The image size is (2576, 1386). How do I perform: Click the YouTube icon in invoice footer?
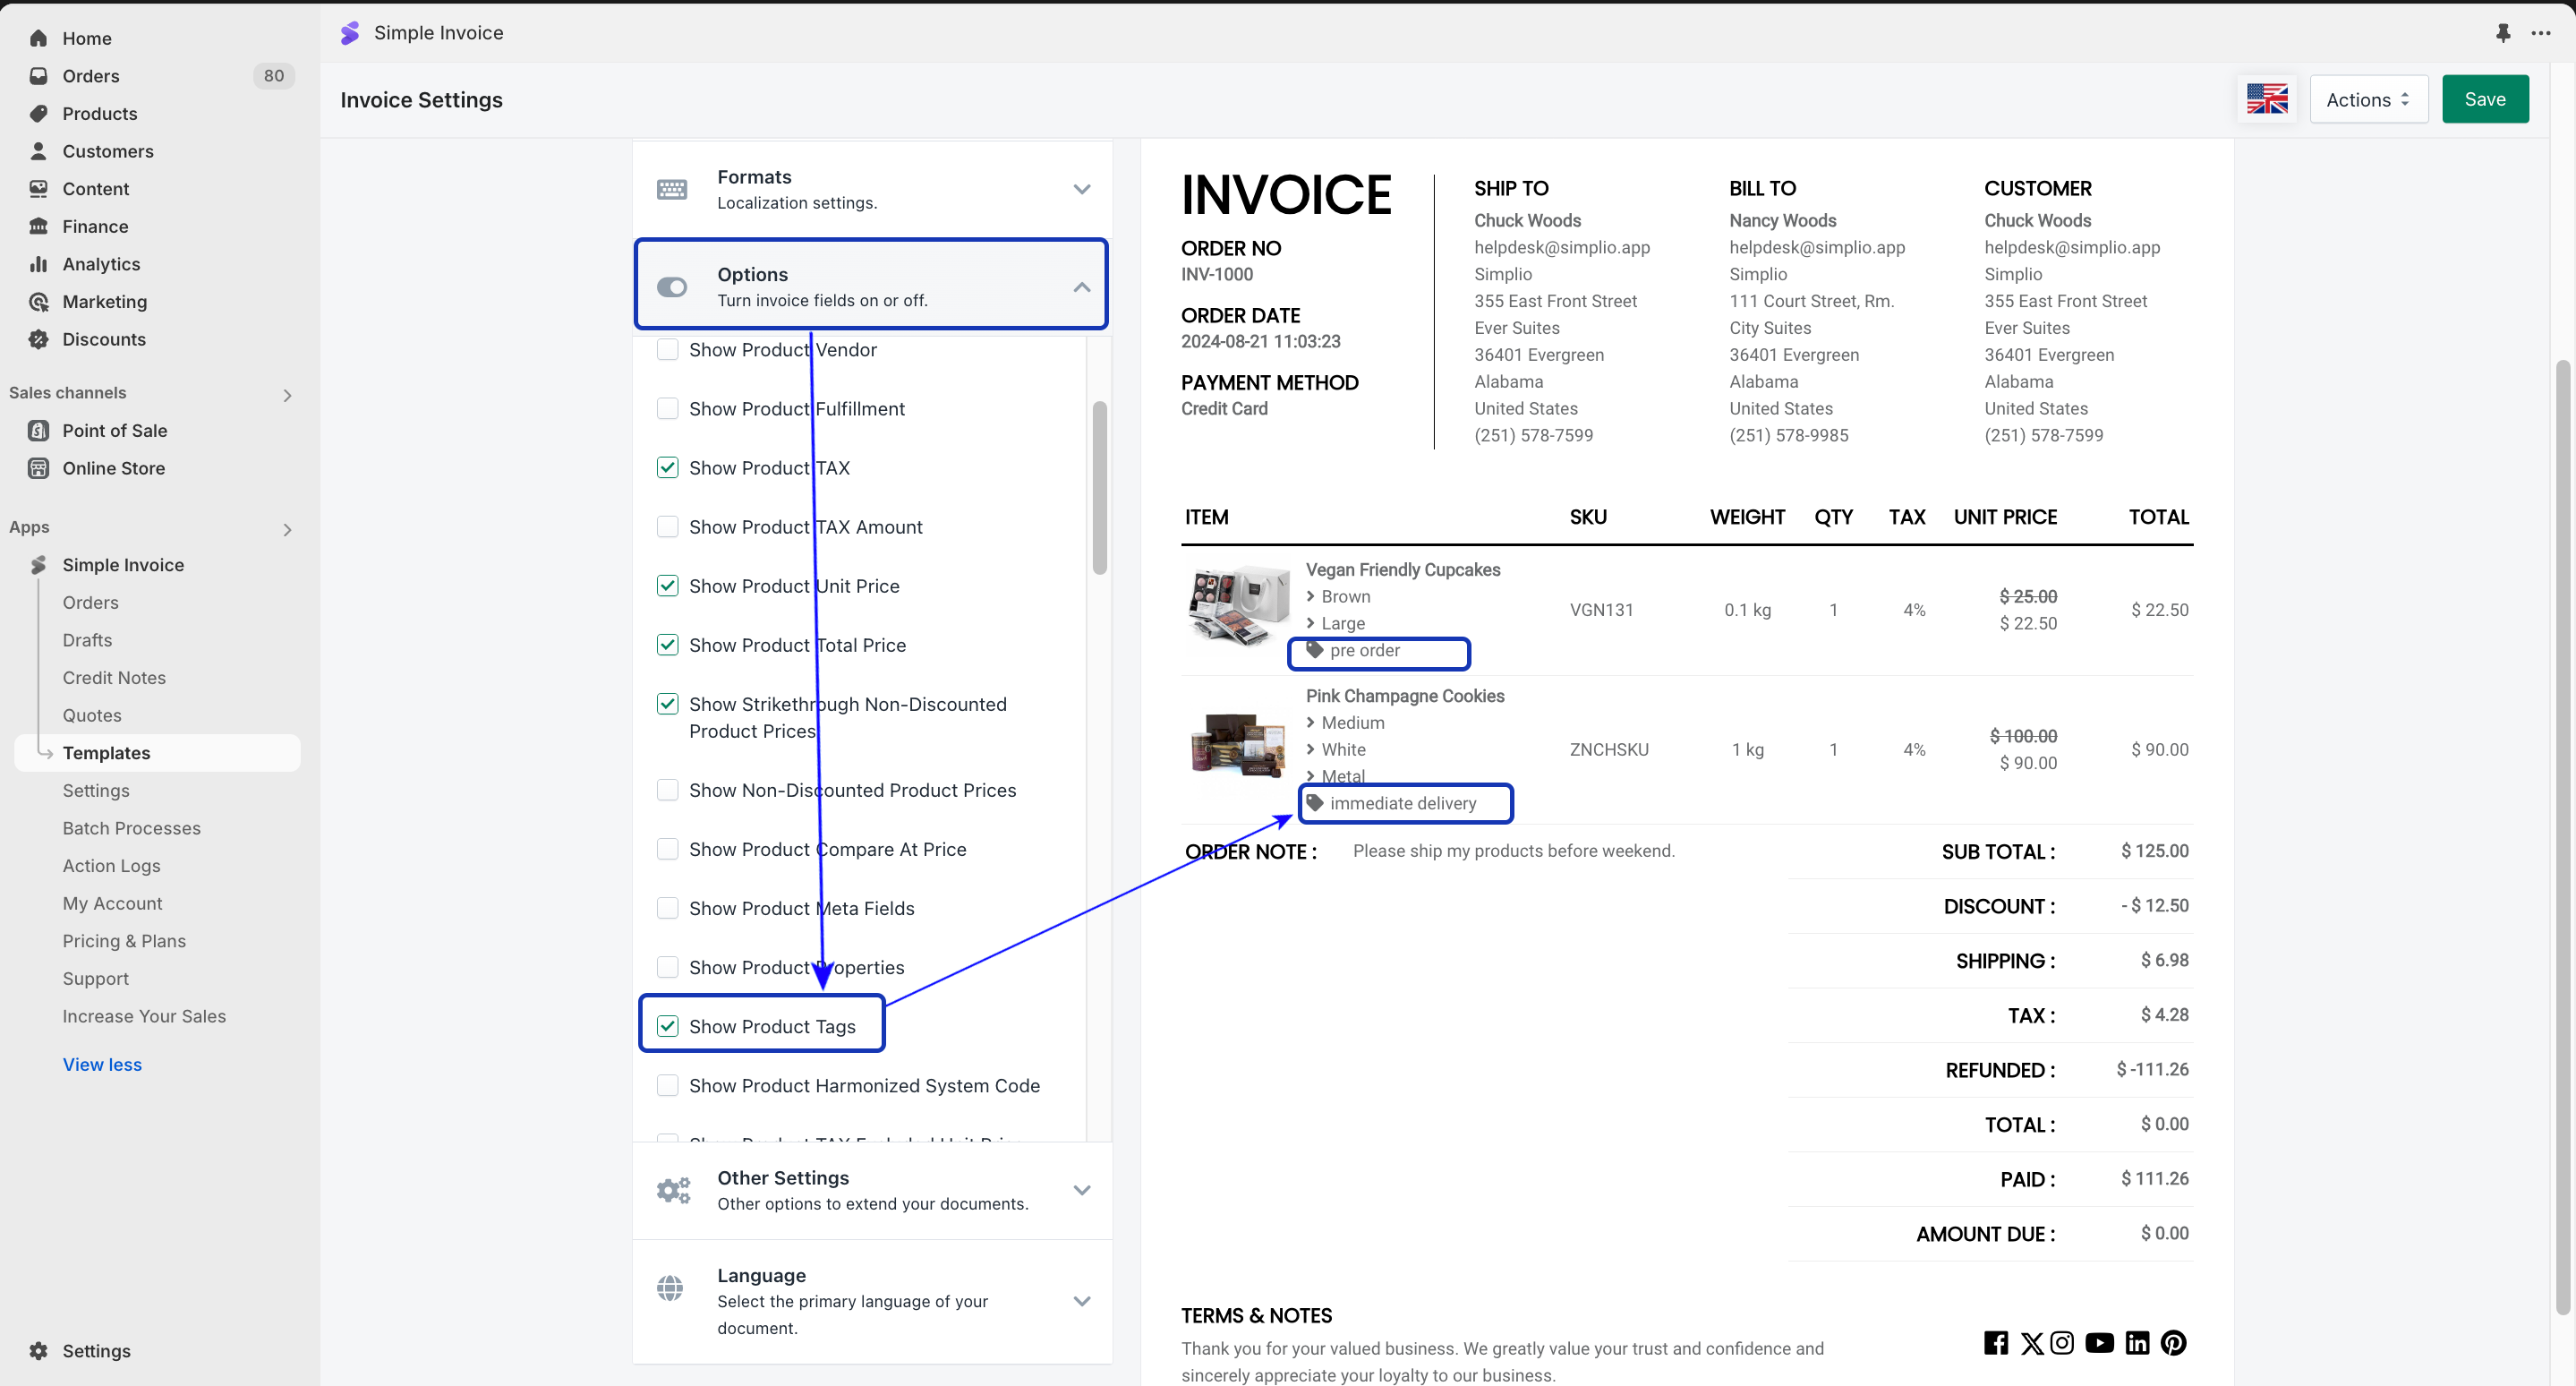(x=2099, y=1342)
